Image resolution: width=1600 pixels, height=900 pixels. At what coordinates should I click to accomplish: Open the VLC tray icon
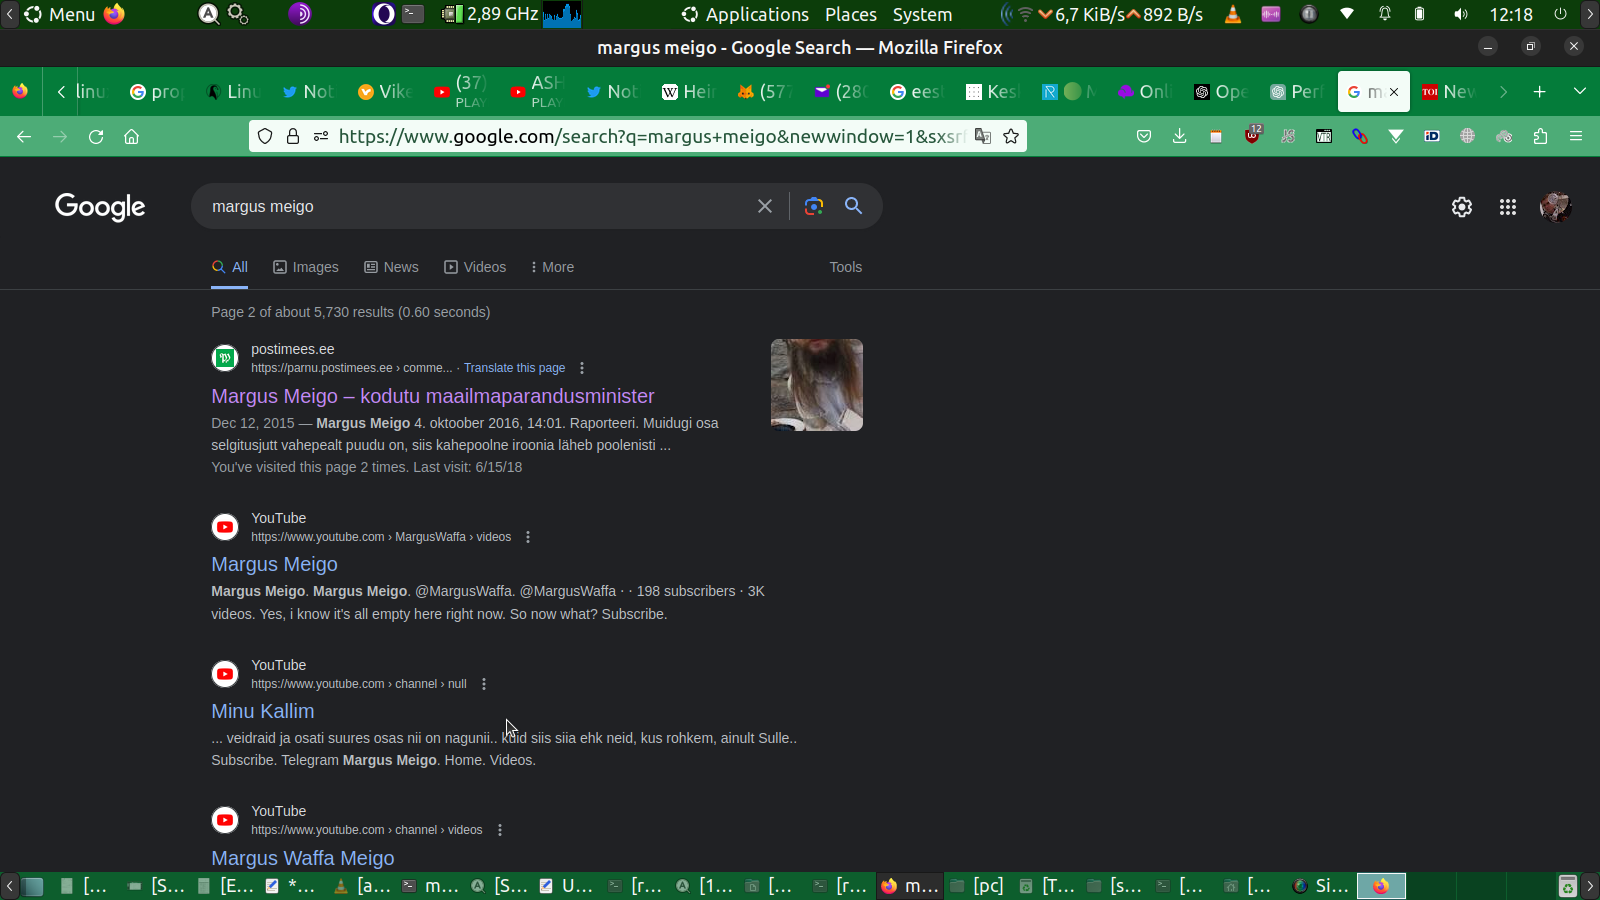1233,15
